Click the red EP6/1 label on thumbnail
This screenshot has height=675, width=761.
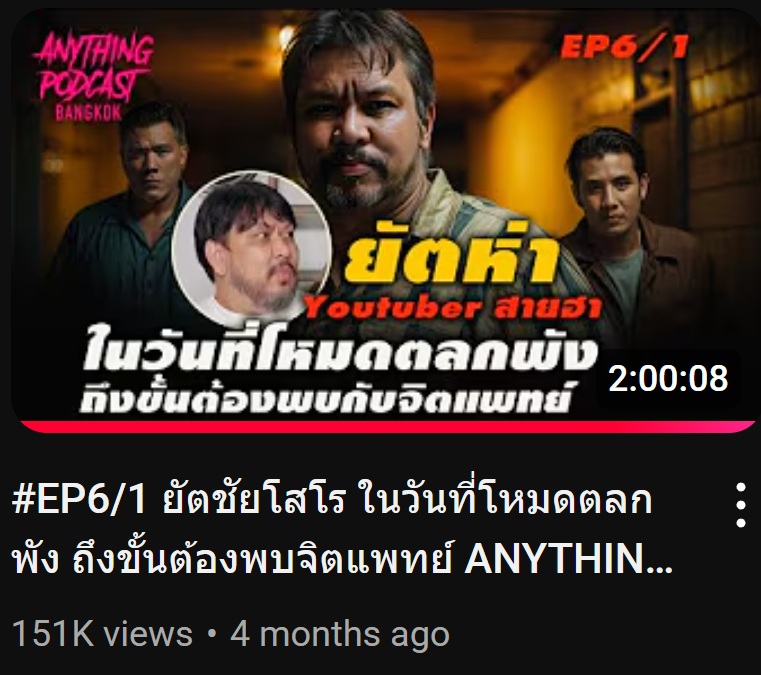tap(624, 48)
